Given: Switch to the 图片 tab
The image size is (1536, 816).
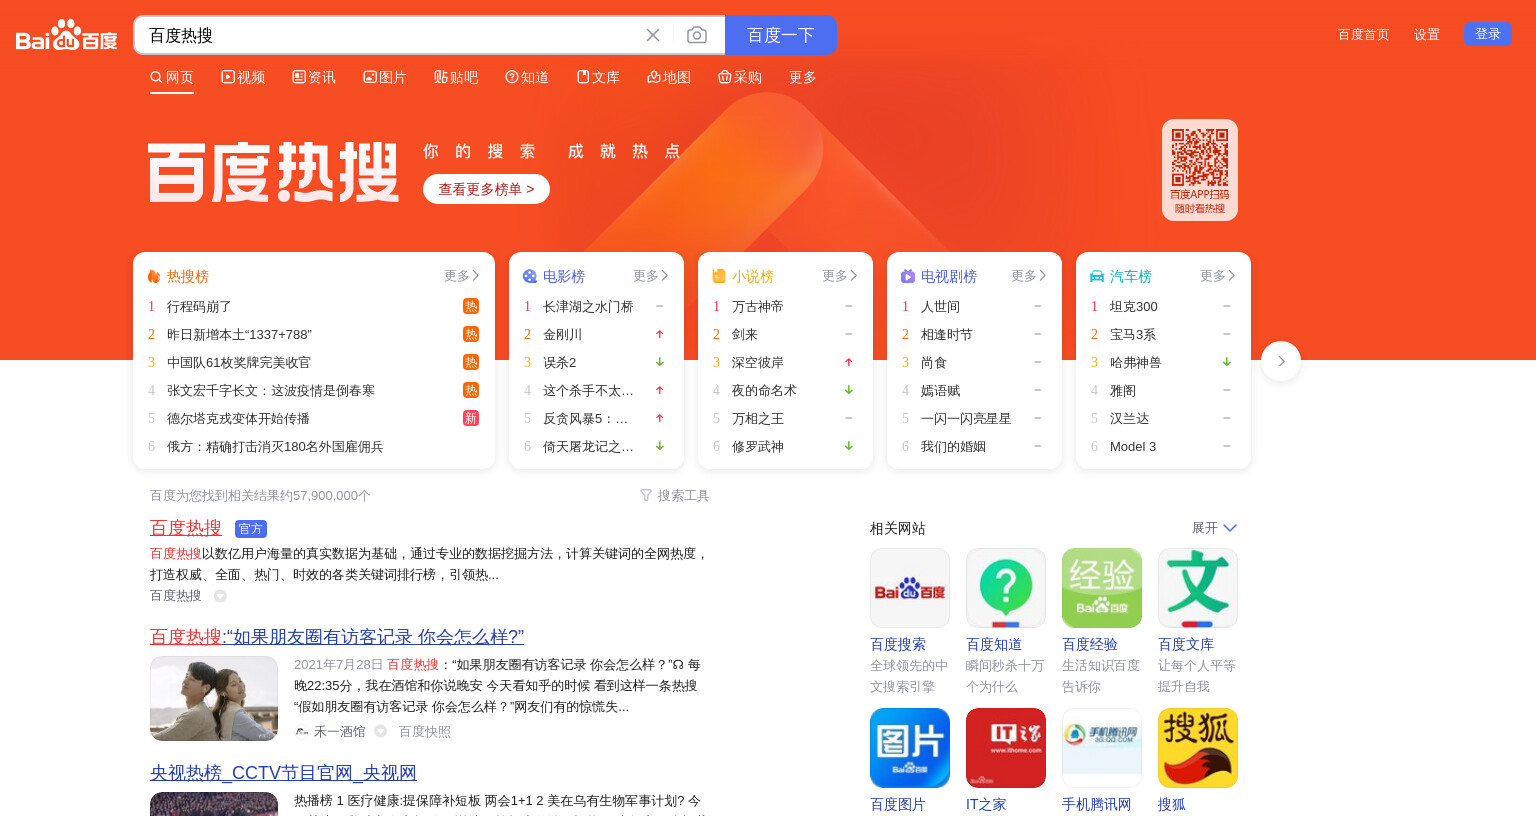Looking at the screenshot, I should 385,77.
